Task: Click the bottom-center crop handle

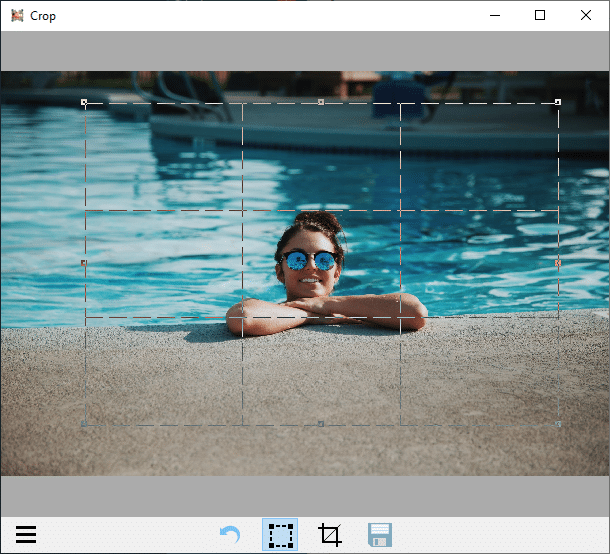Action: click(x=320, y=424)
